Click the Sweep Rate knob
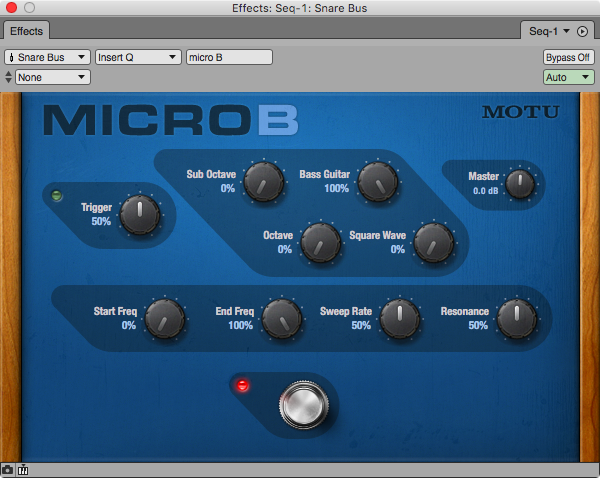This screenshot has width=600, height=478. coord(399,318)
